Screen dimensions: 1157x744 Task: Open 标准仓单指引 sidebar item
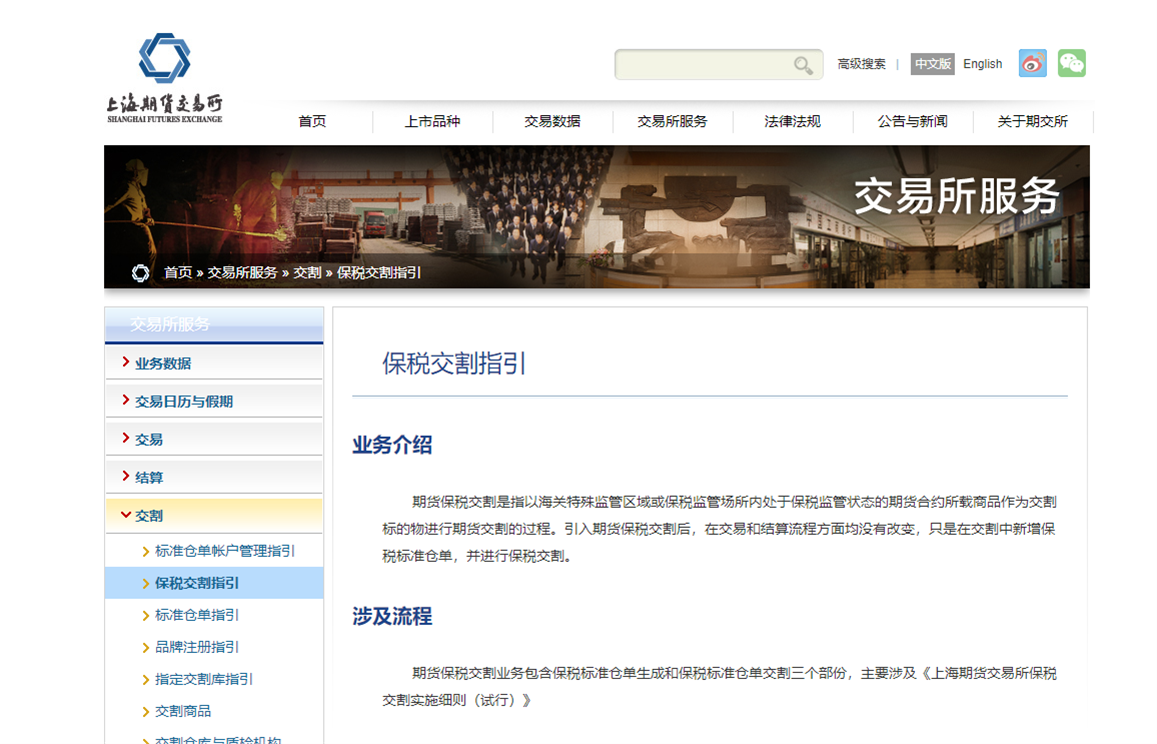(x=196, y=615)
